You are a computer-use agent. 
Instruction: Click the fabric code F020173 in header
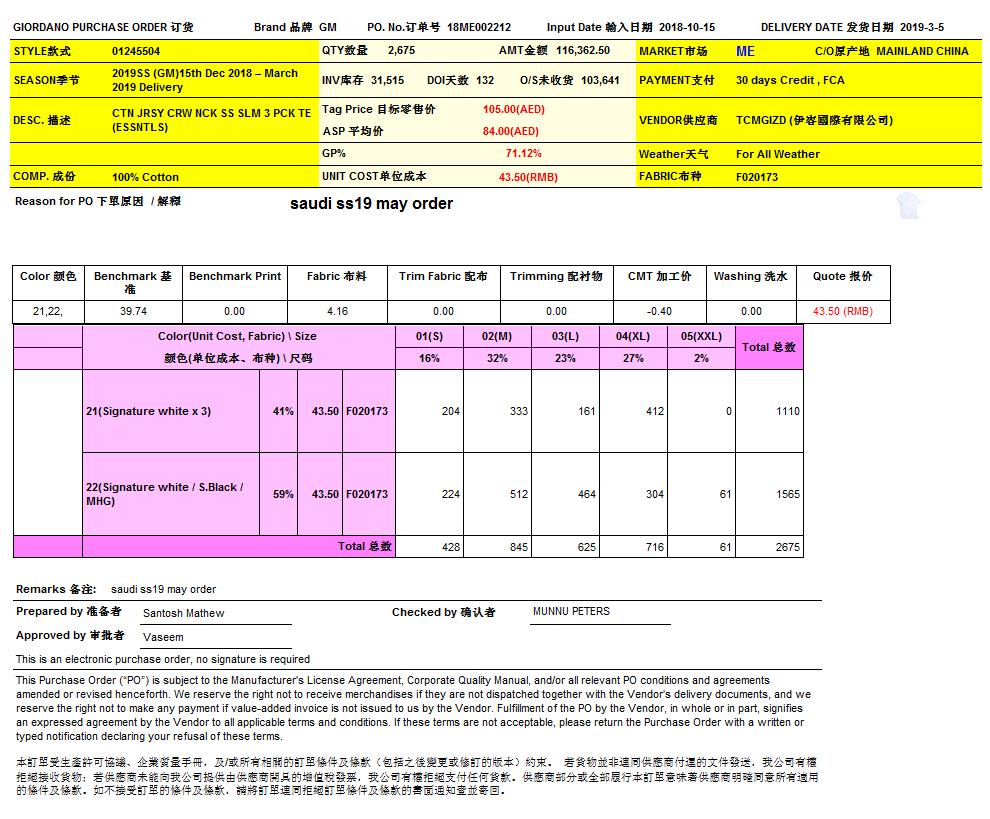click(757, 177)
